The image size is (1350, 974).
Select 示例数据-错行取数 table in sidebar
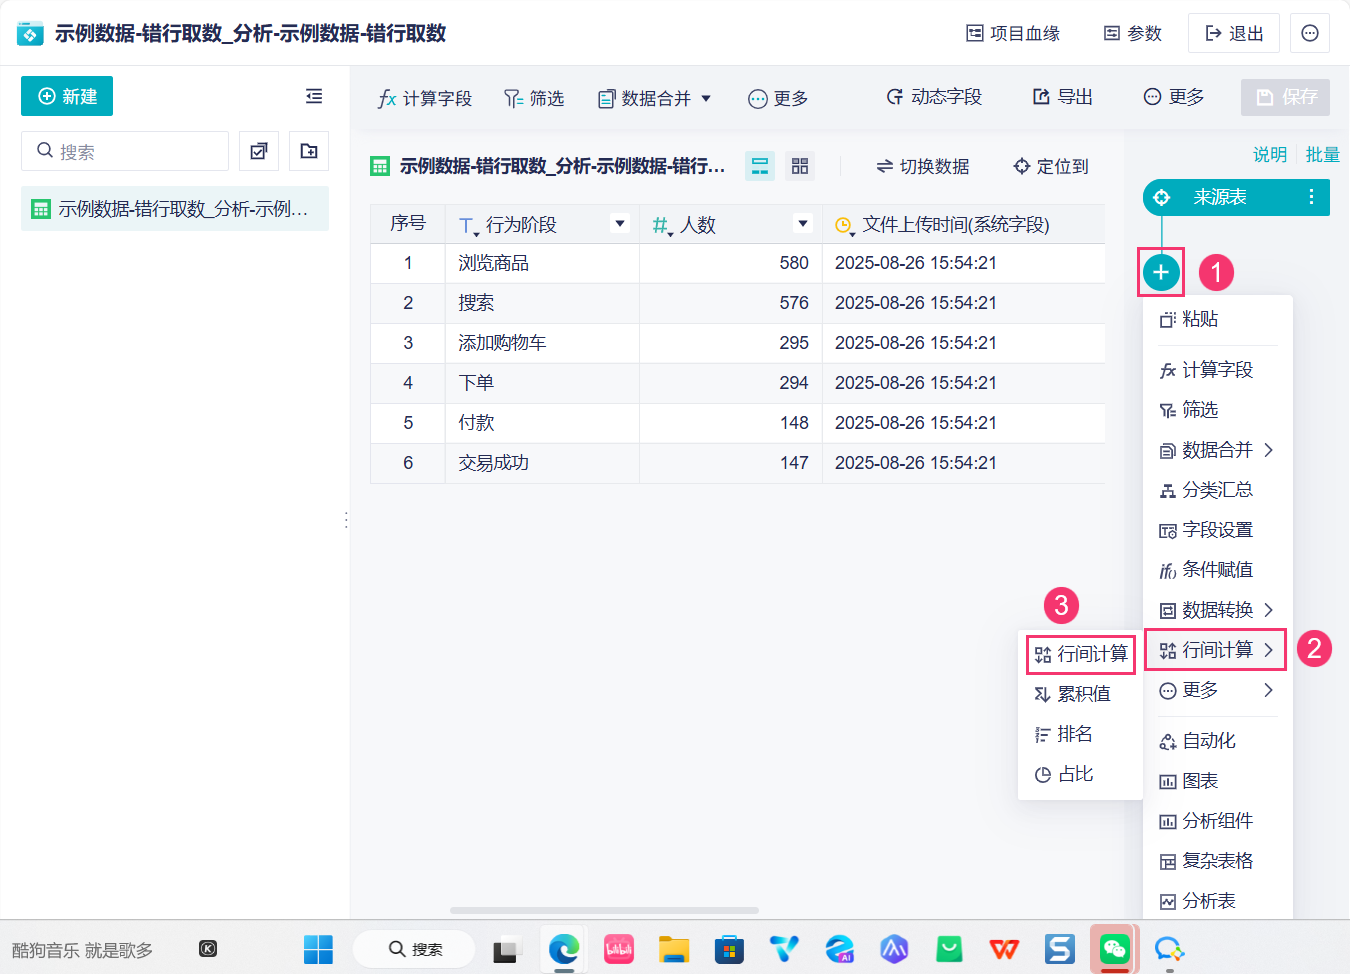click(x=175, y=209)
